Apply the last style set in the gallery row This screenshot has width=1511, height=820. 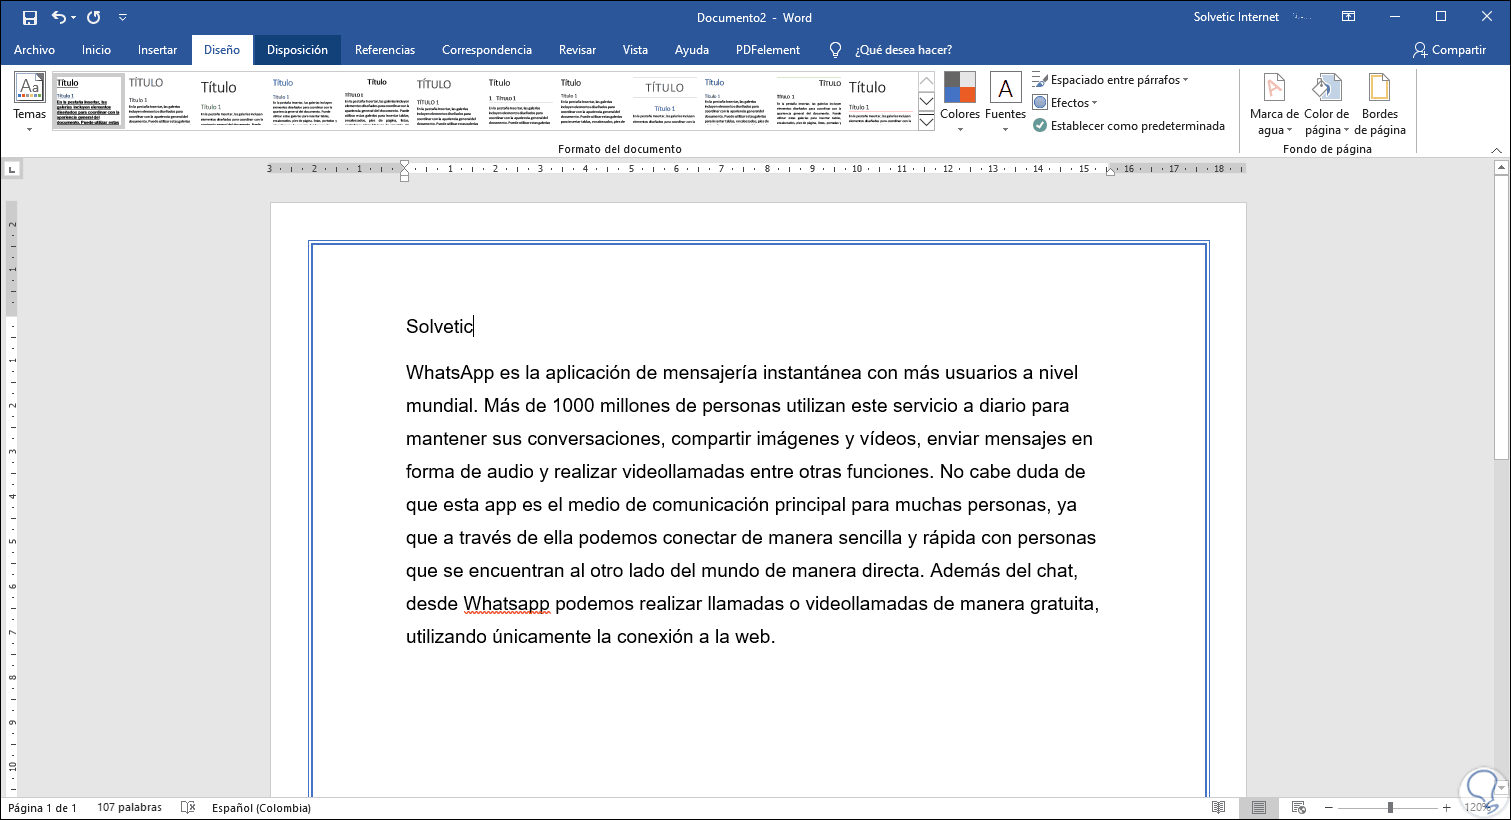click(x=880, y=101)
